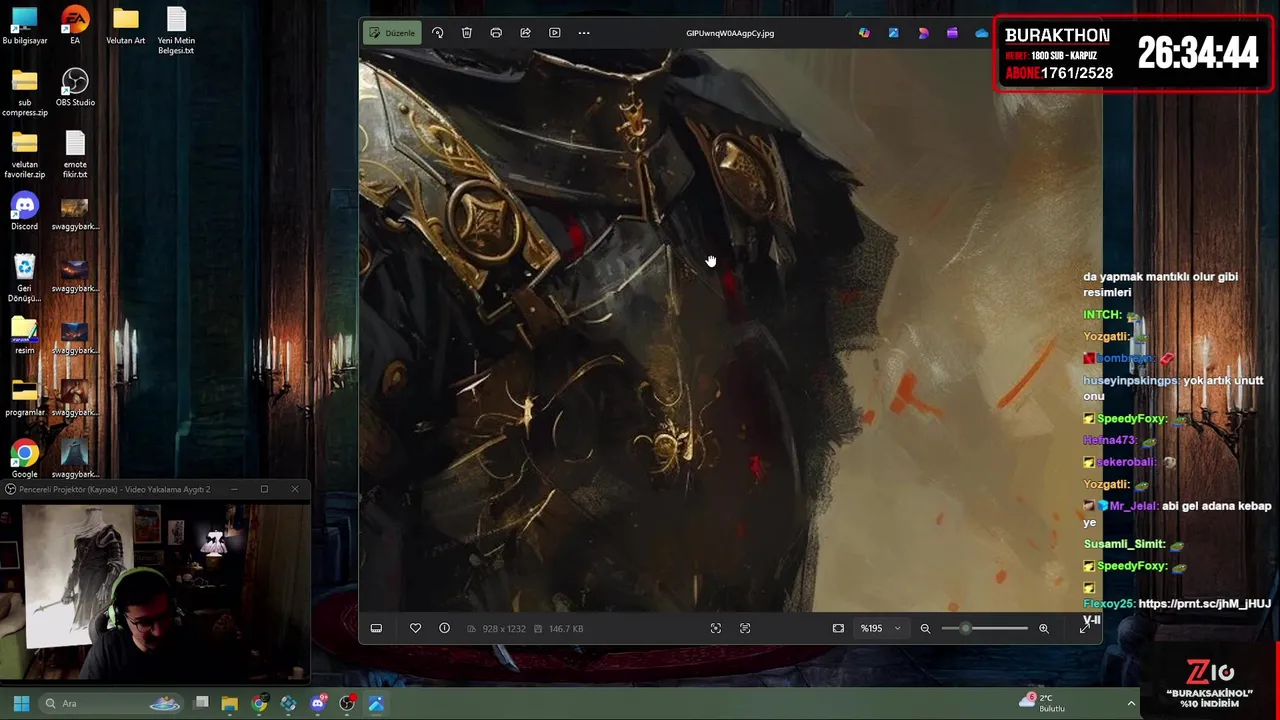1280x720 pixels.
Task: Click the zoom slider track
Action: [985, 628]
